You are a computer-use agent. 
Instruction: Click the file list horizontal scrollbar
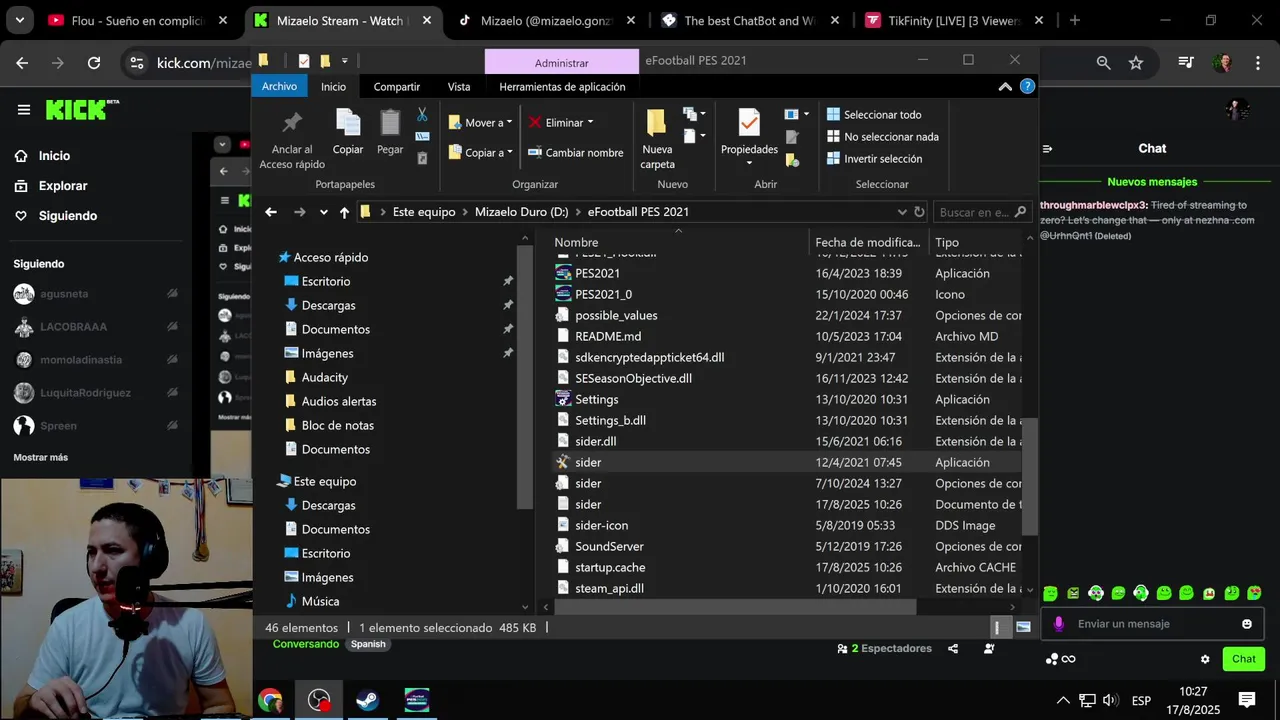coord(735,607)
